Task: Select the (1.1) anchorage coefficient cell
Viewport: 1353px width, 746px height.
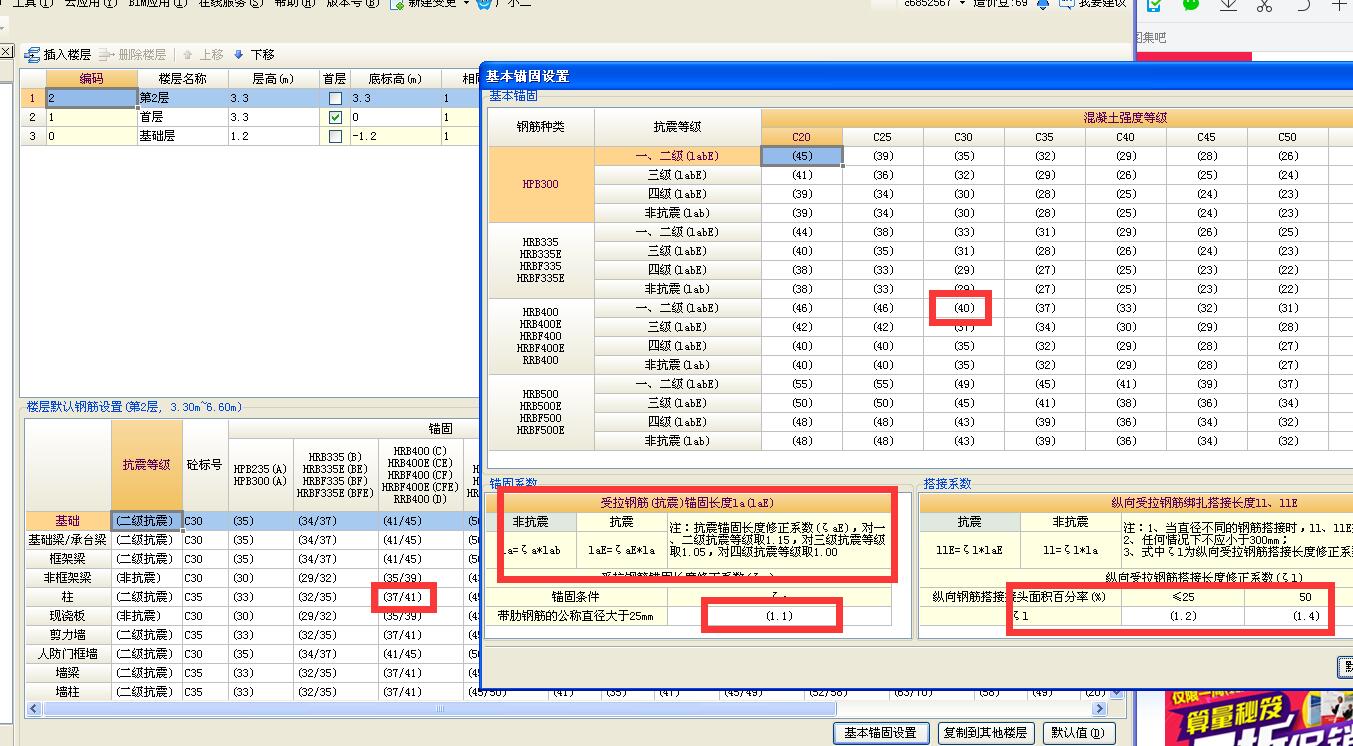Action: 779,616
